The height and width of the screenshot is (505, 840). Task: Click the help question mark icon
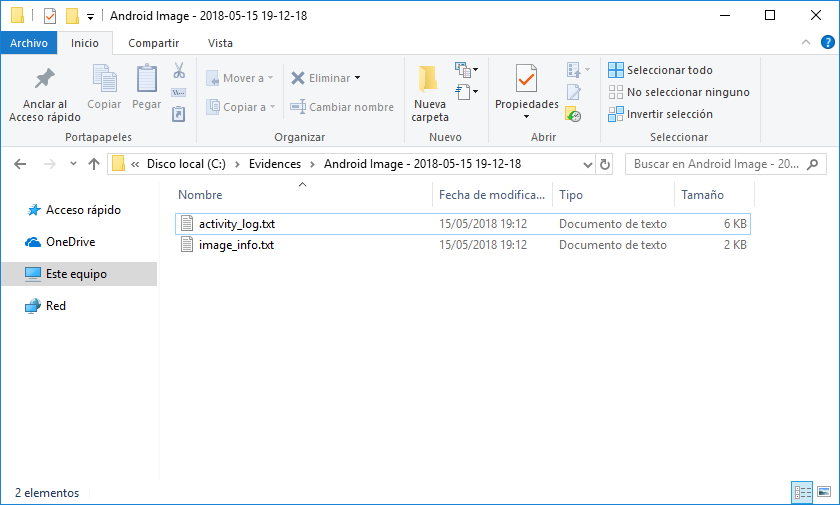(827, 43)
